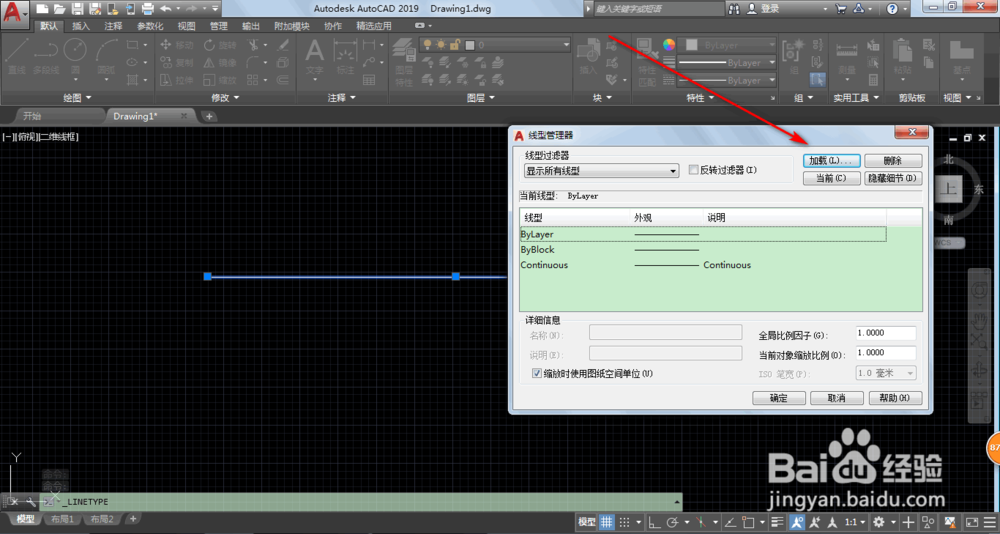Expand the 图层 panel dropdown
The width and height of the screenshot is (1000, 534).
pyautogui.click(x=483, y=98)
